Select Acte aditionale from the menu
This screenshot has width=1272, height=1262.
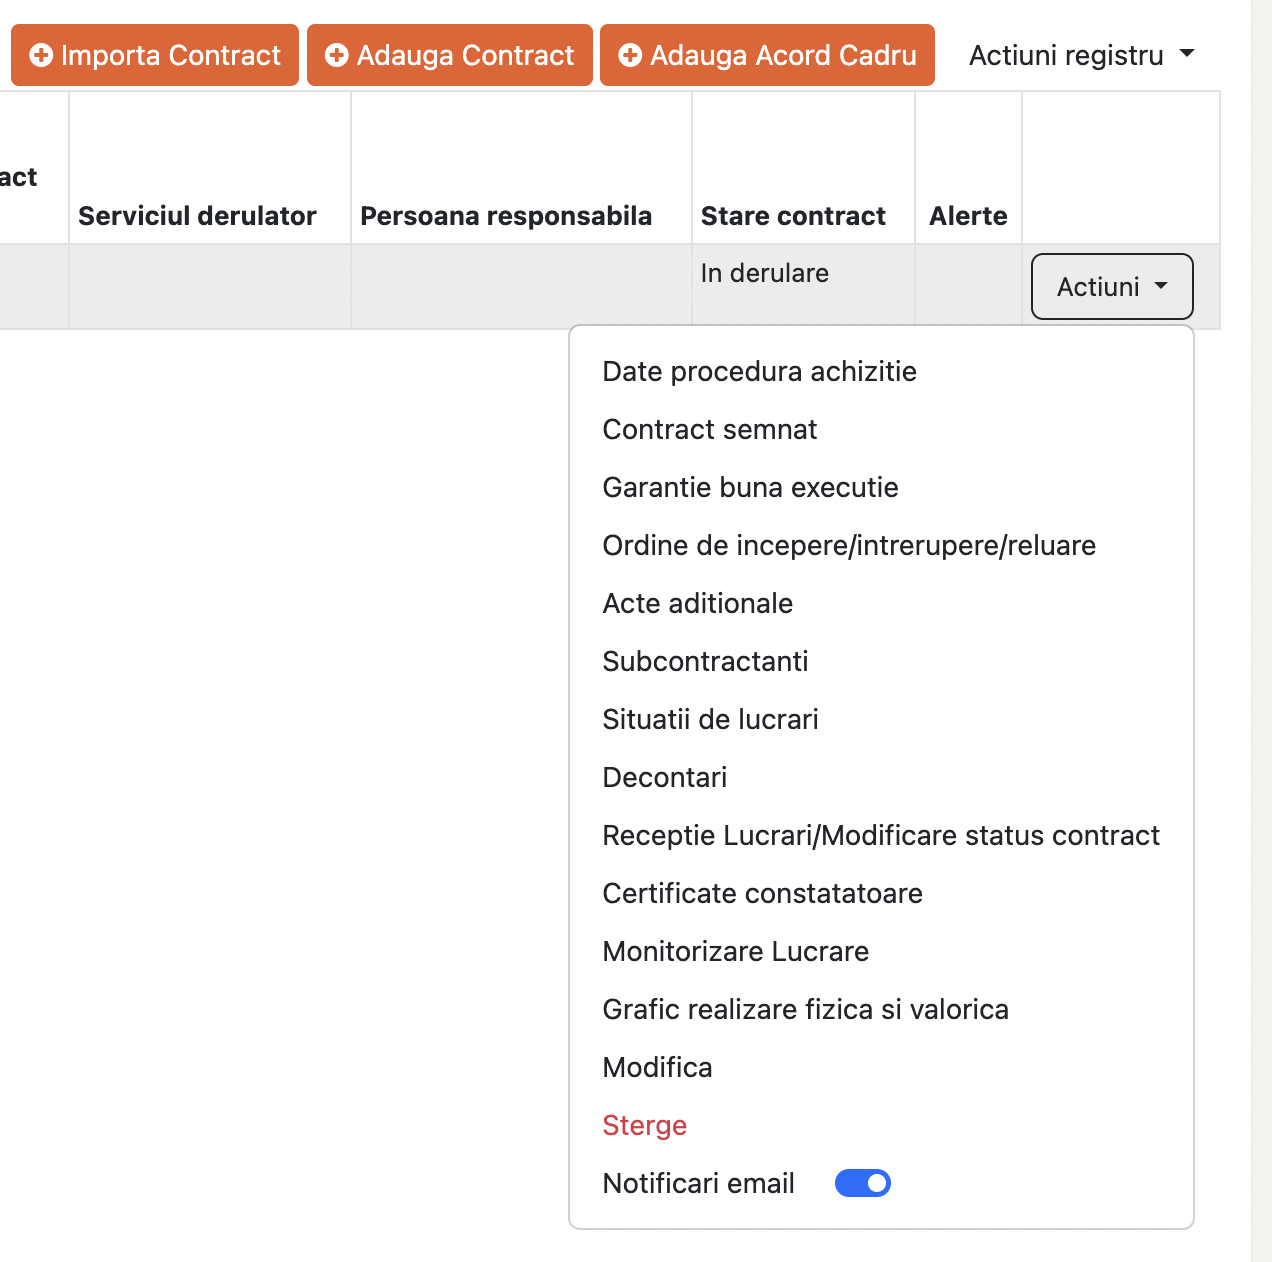tap(697, 604)
